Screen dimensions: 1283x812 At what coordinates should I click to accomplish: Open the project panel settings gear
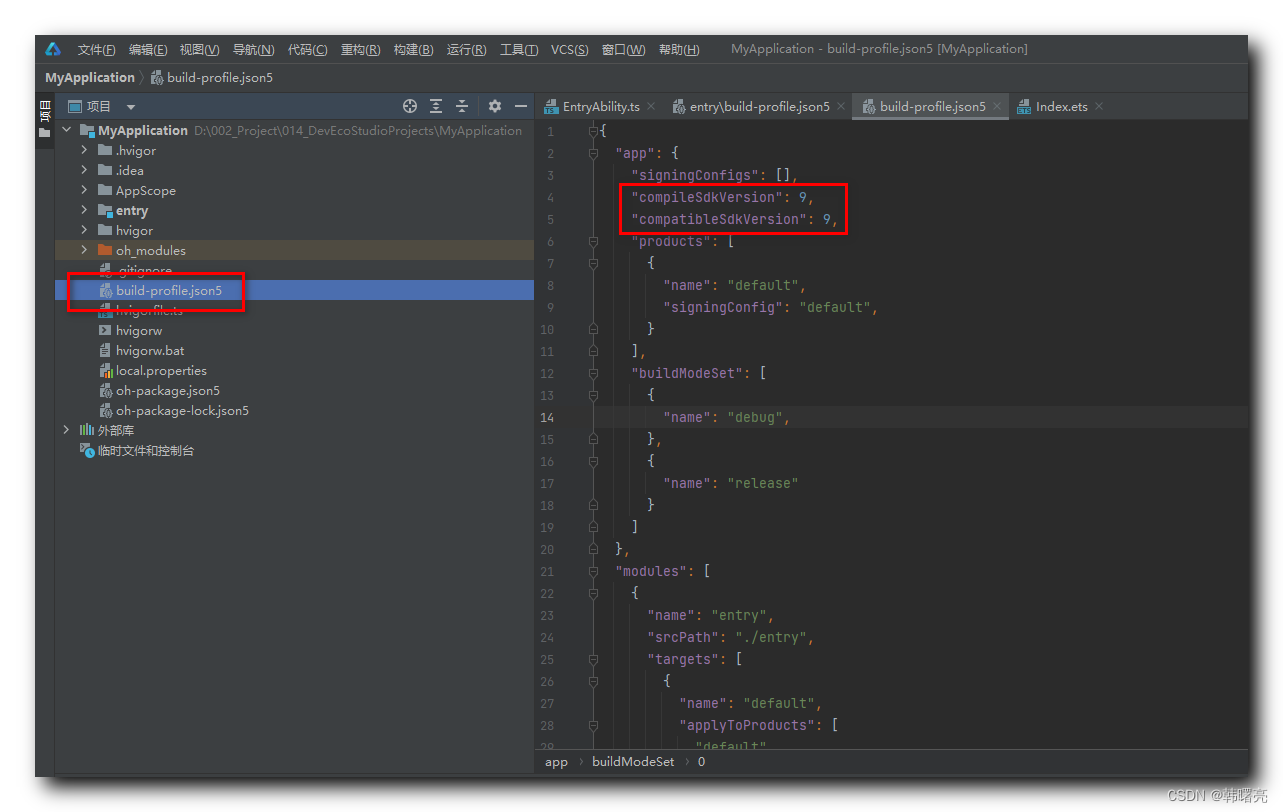pos(494,105)
